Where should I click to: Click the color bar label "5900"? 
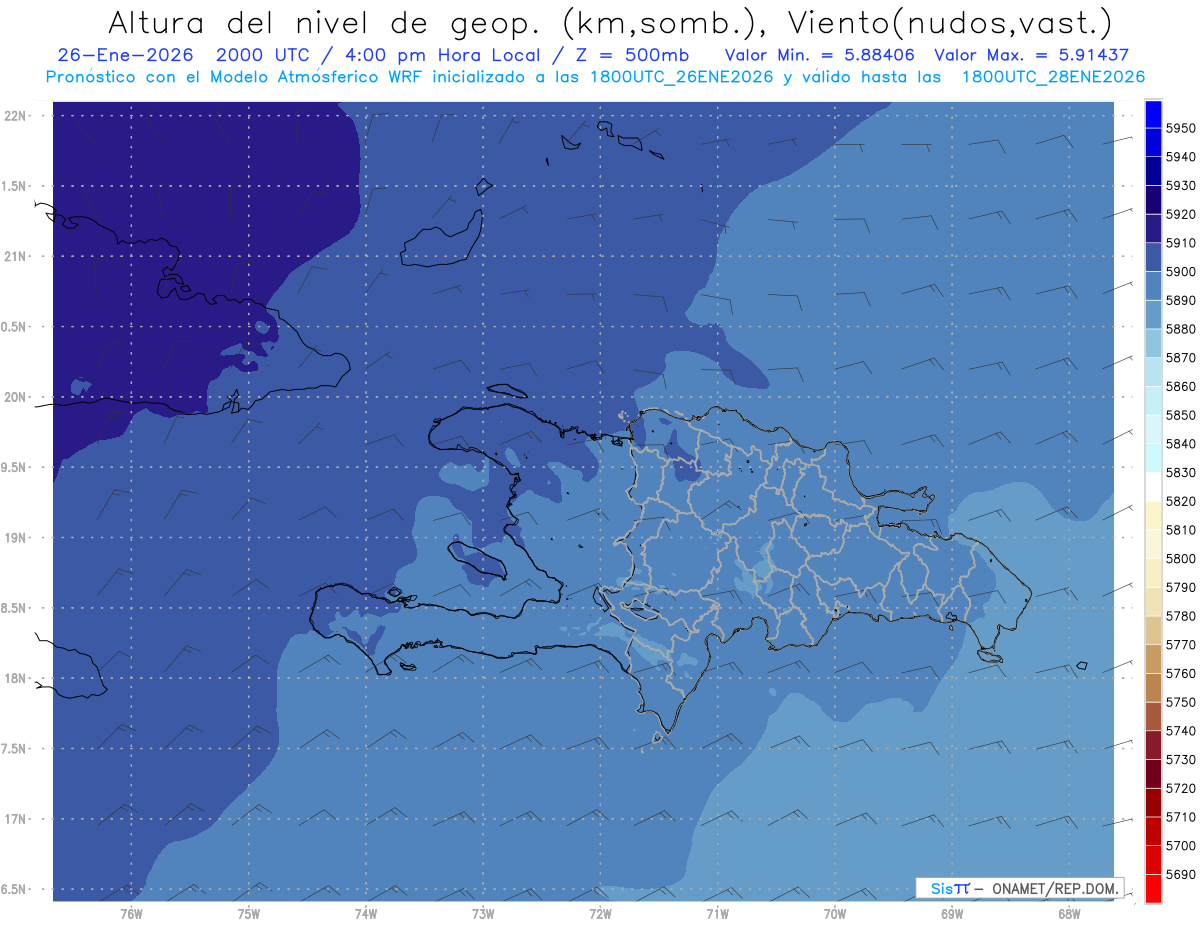pyautogui.click(x=1181, y=272)
